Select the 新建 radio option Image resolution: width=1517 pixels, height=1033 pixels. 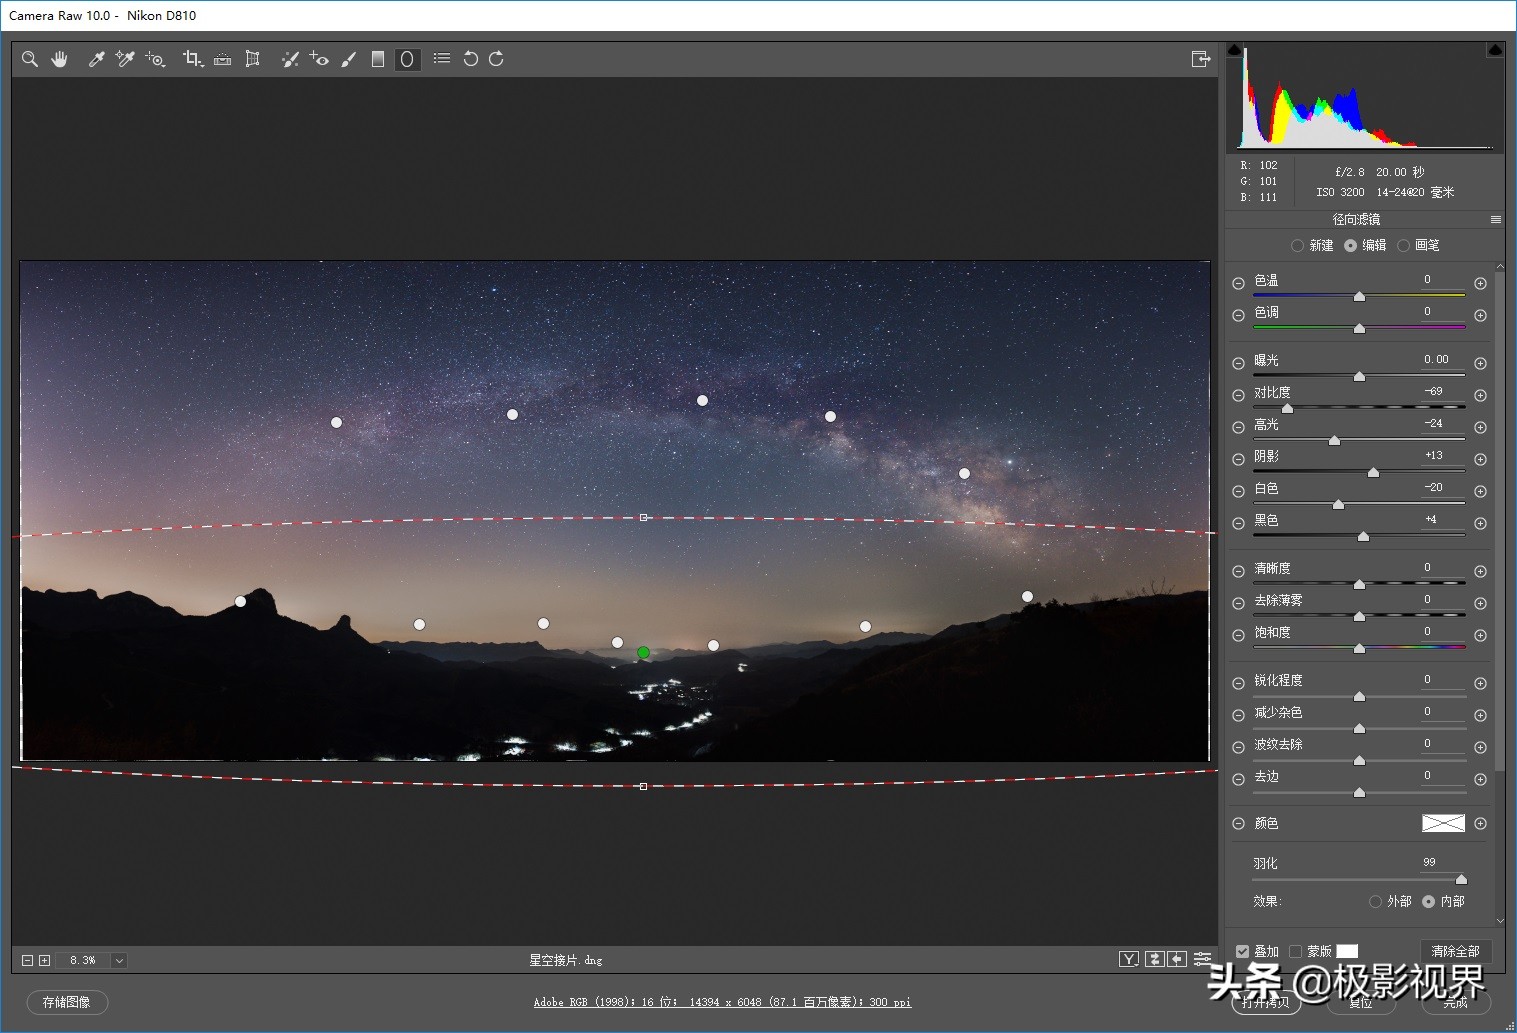[1297, 245]
